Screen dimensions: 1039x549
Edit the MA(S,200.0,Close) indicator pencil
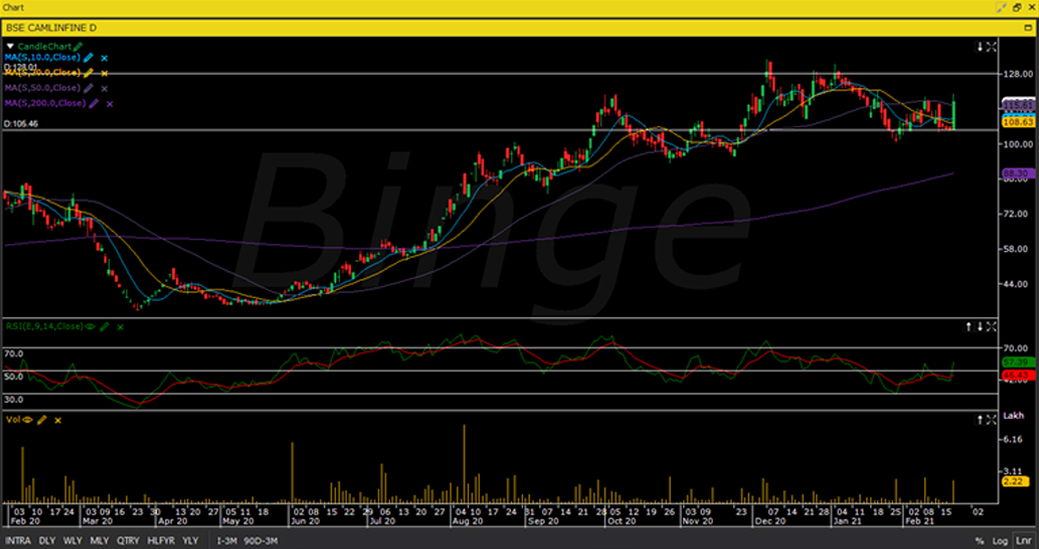94,103
